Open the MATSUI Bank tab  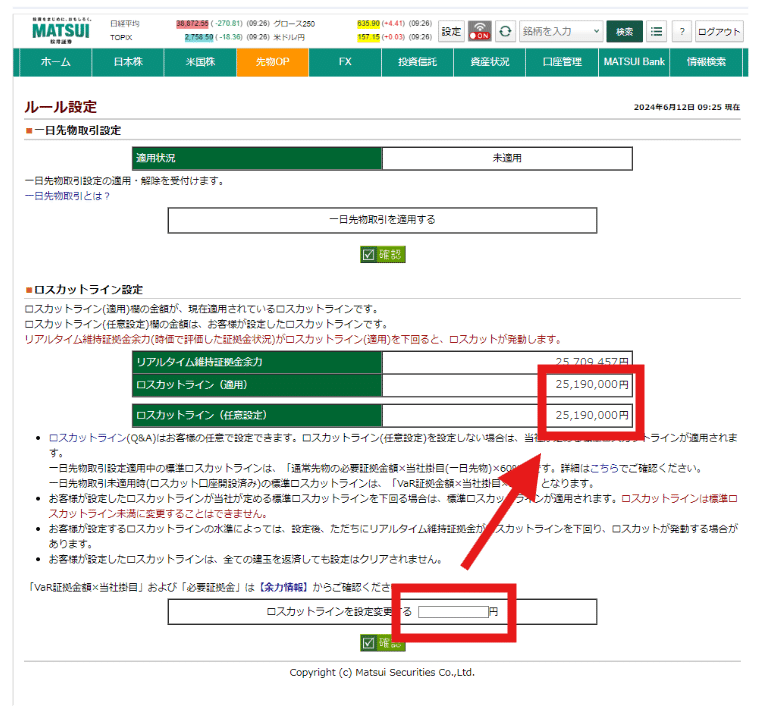633,62
